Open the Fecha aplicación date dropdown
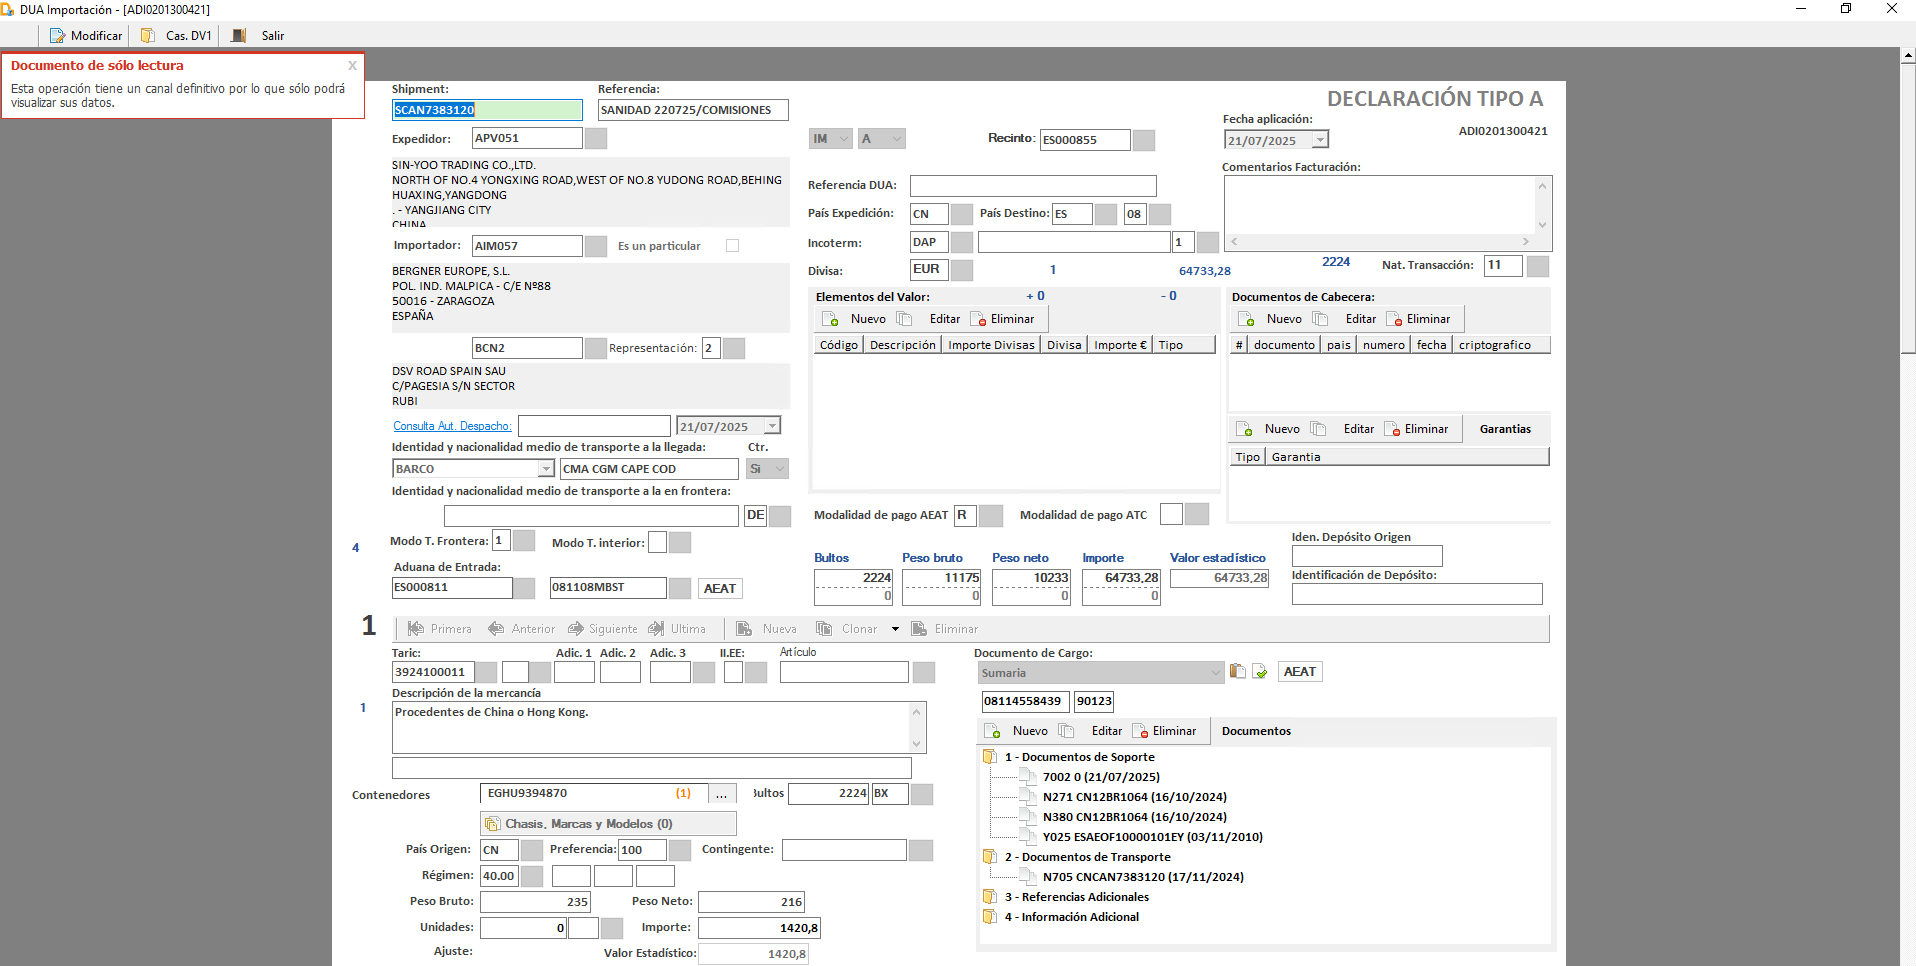This screenshot has height=966, width=1916. (x=1320, y=141)
